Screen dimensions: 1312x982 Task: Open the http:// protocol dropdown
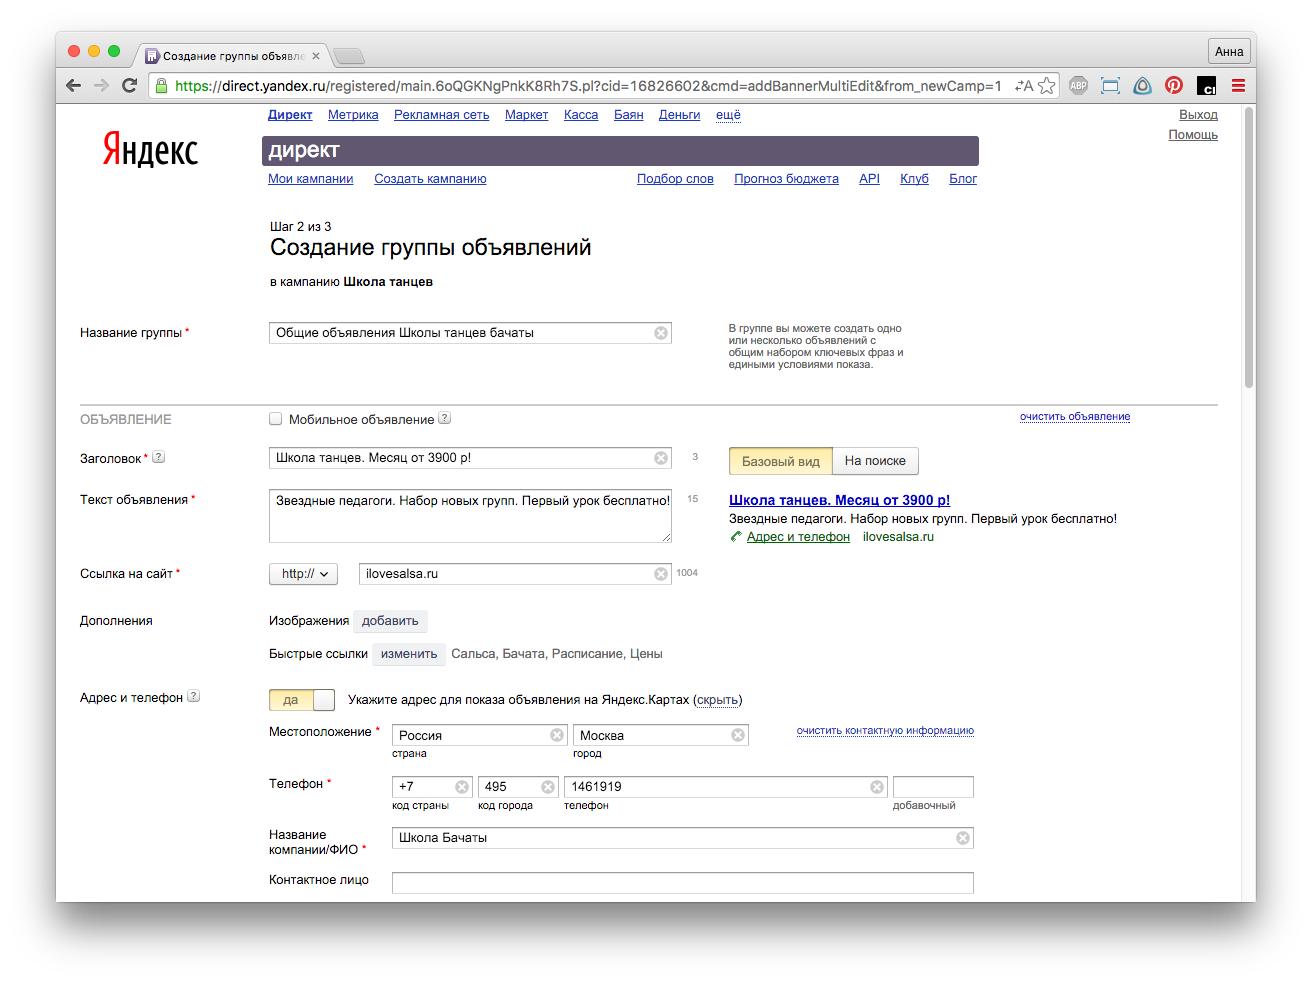[303, 574]
